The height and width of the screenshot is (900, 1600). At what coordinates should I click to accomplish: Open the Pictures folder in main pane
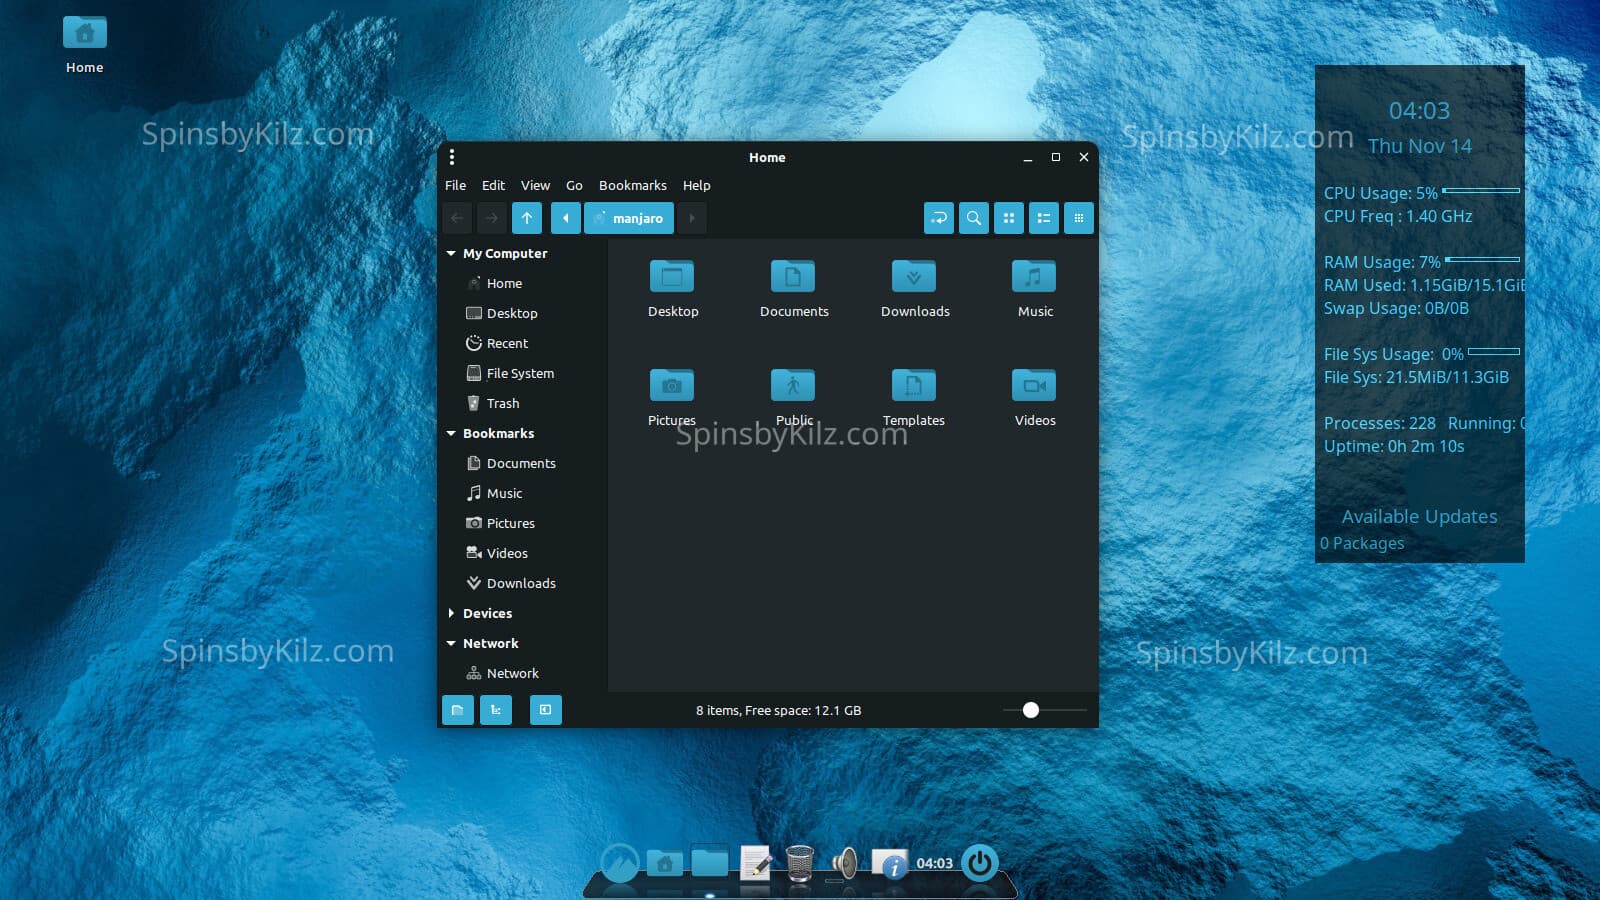point(672,386)
